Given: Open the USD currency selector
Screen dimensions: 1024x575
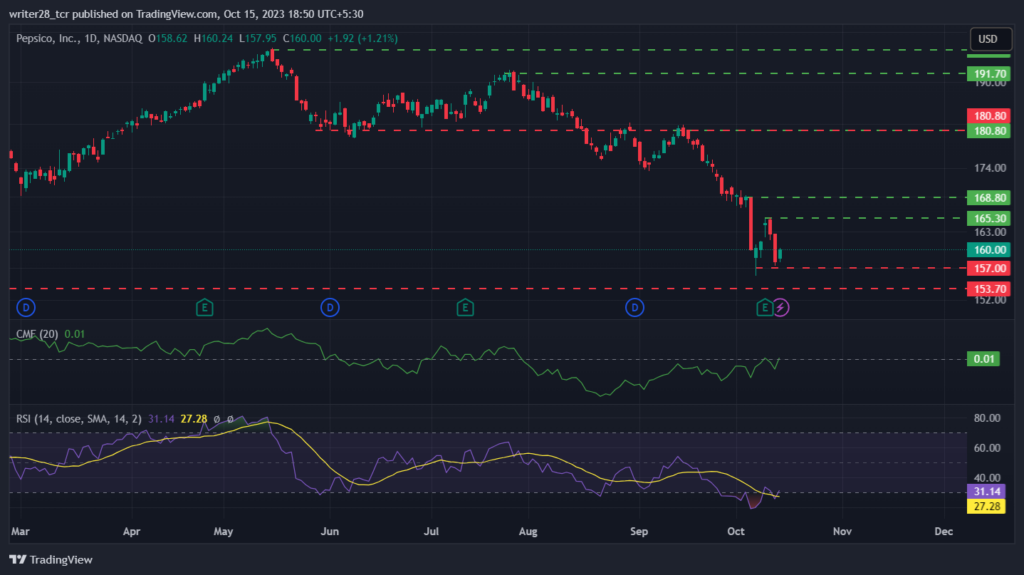Looking at the screenshot, I should coord(990,39).
